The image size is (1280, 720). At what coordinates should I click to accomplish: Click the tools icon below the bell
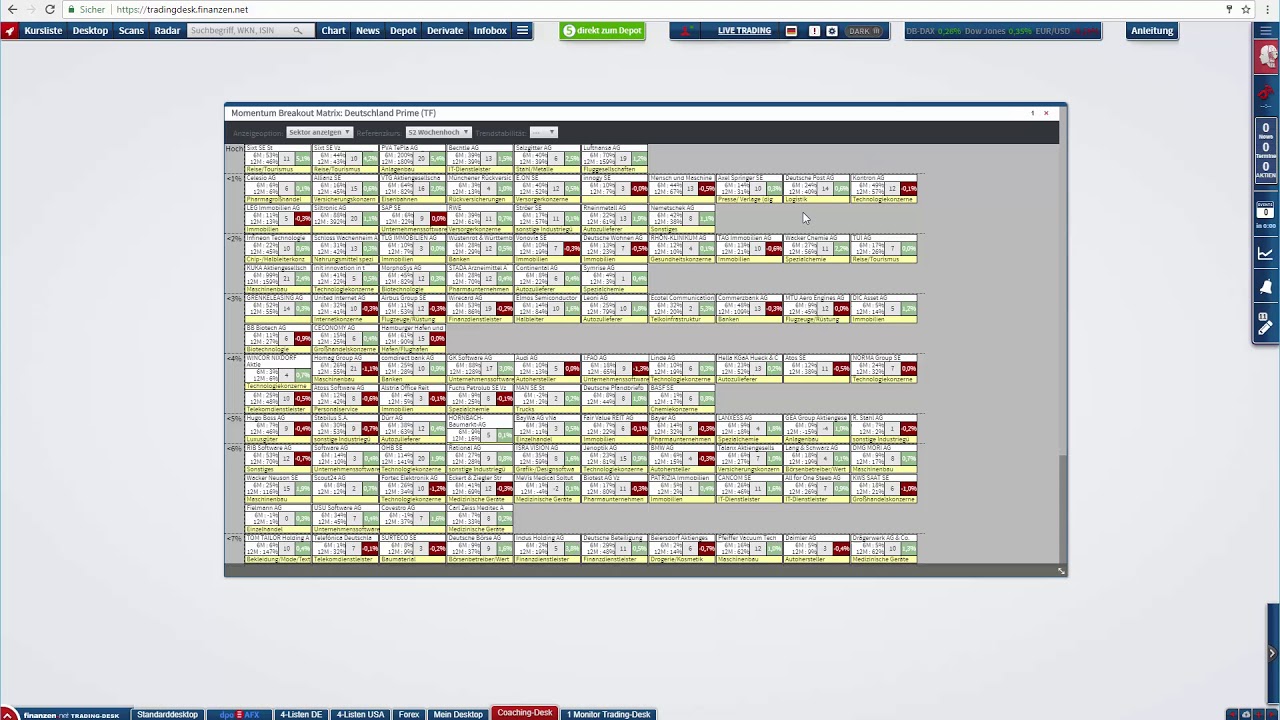1266,323
